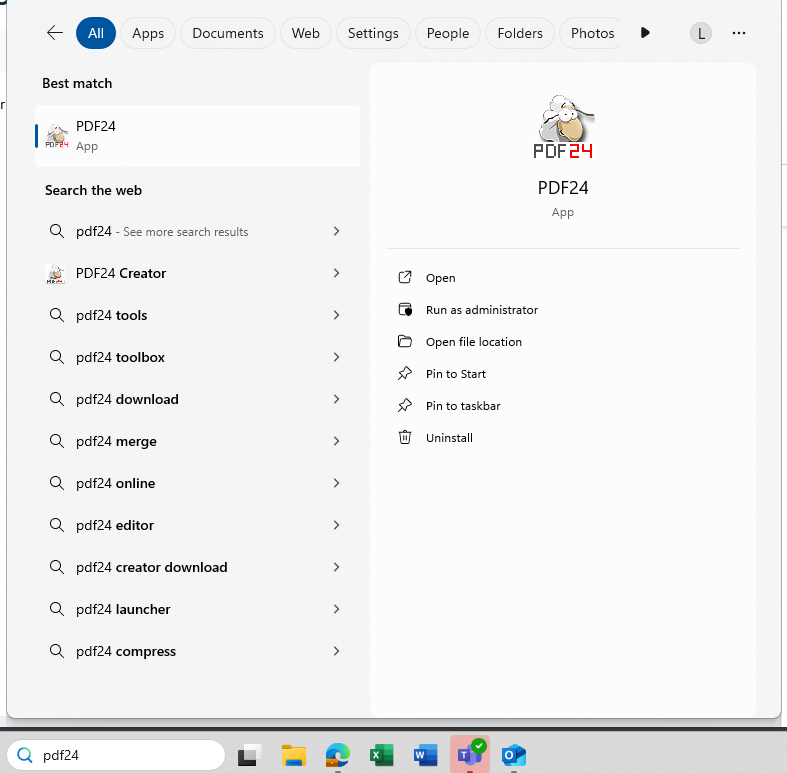Select the 'pdf24 online' suggestion

(x=195, y=483)
